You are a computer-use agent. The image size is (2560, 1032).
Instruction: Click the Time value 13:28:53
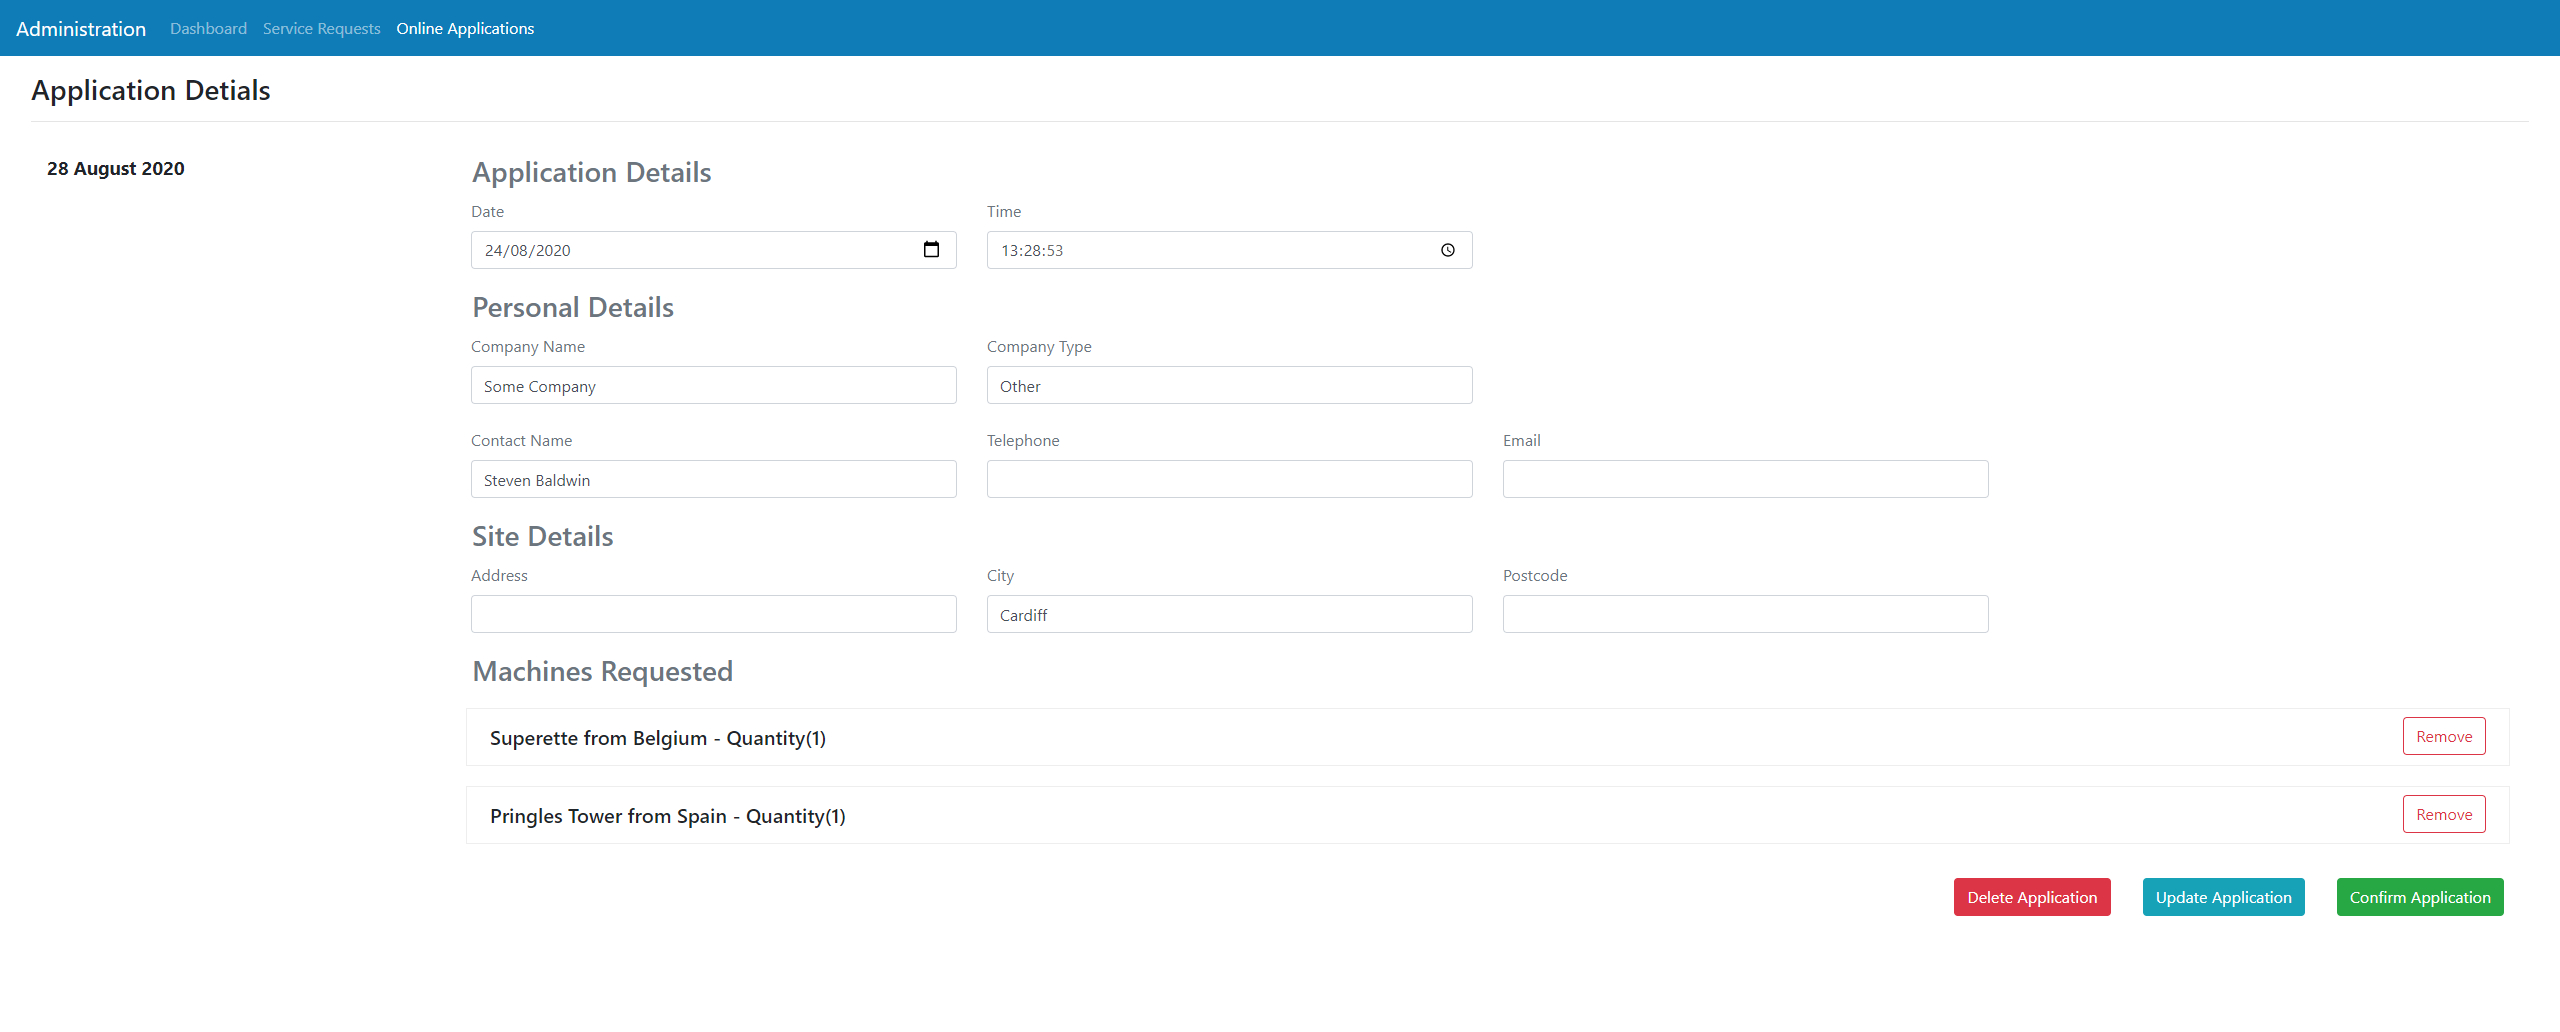[x=1032, y=250]
